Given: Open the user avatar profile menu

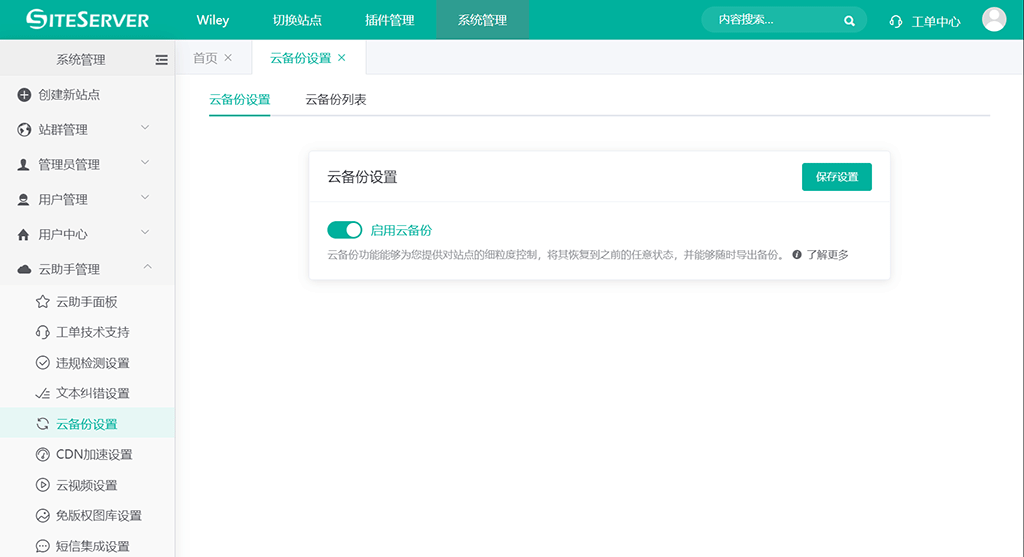Looking at the screenshot, I should [993, 20].
